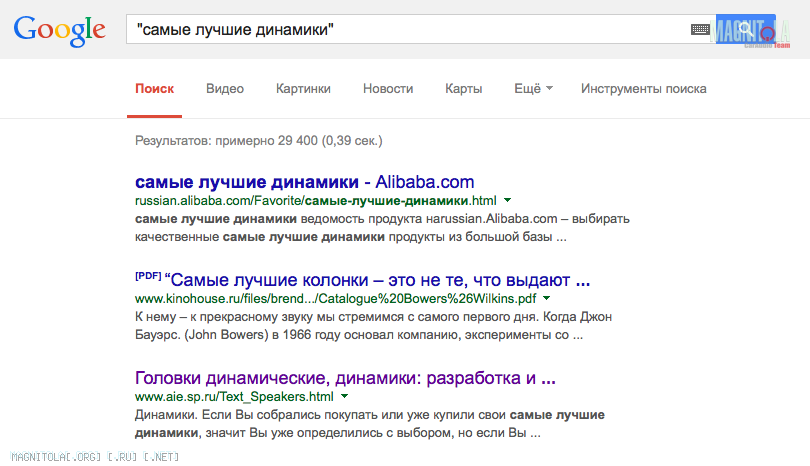The height and width of the screenshot is (466, 810).
Task: Click the snippet starting Динамики. Если Вы
Action: pyautogui.click(x=370, y=424)
